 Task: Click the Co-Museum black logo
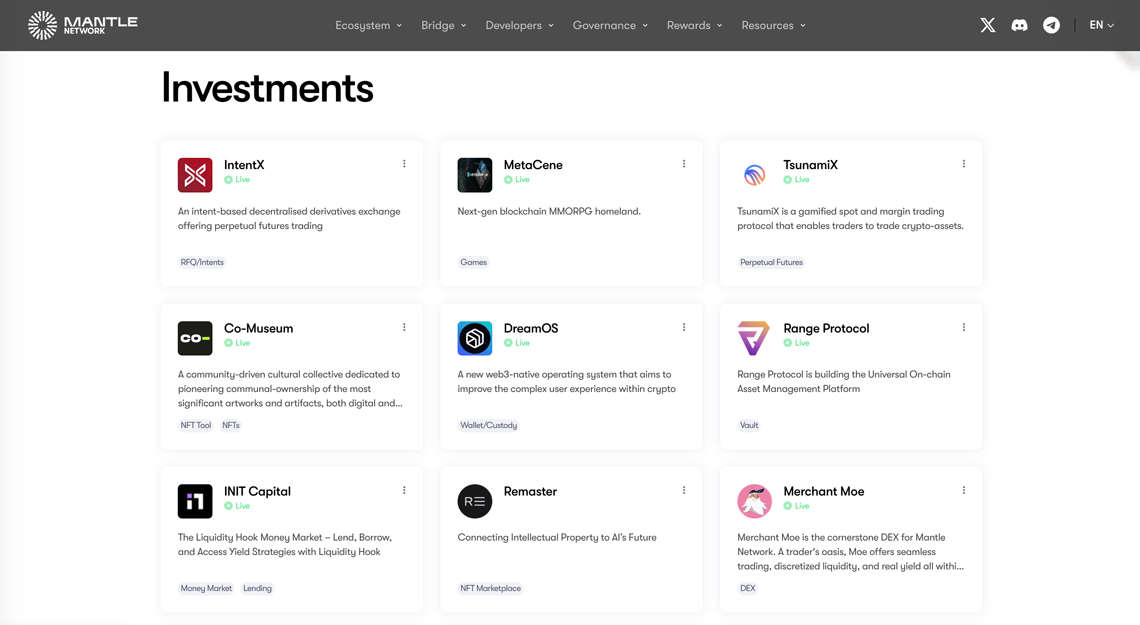195,338
